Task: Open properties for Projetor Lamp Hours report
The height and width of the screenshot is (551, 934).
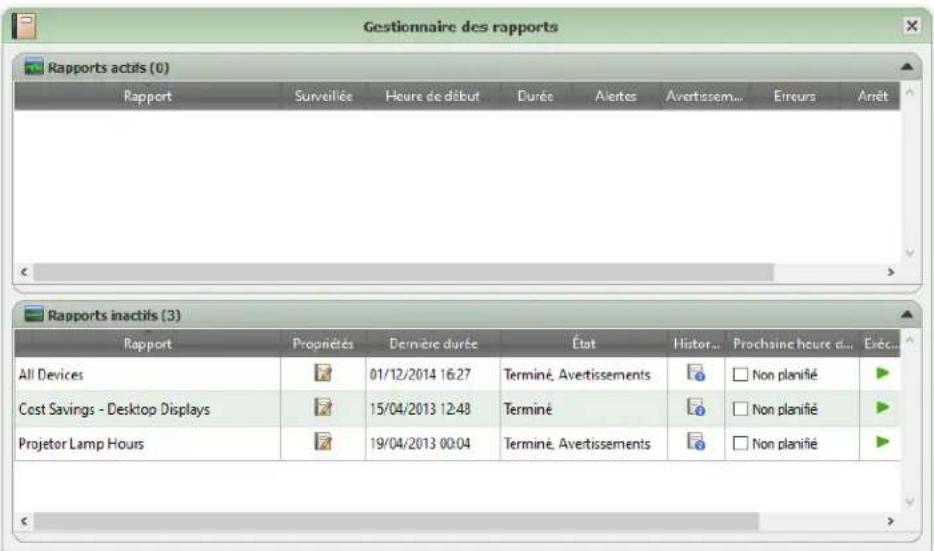Action: tap(323, 443)
